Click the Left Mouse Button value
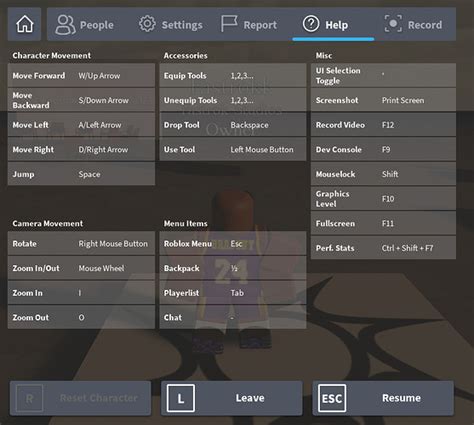 point(262,150)
